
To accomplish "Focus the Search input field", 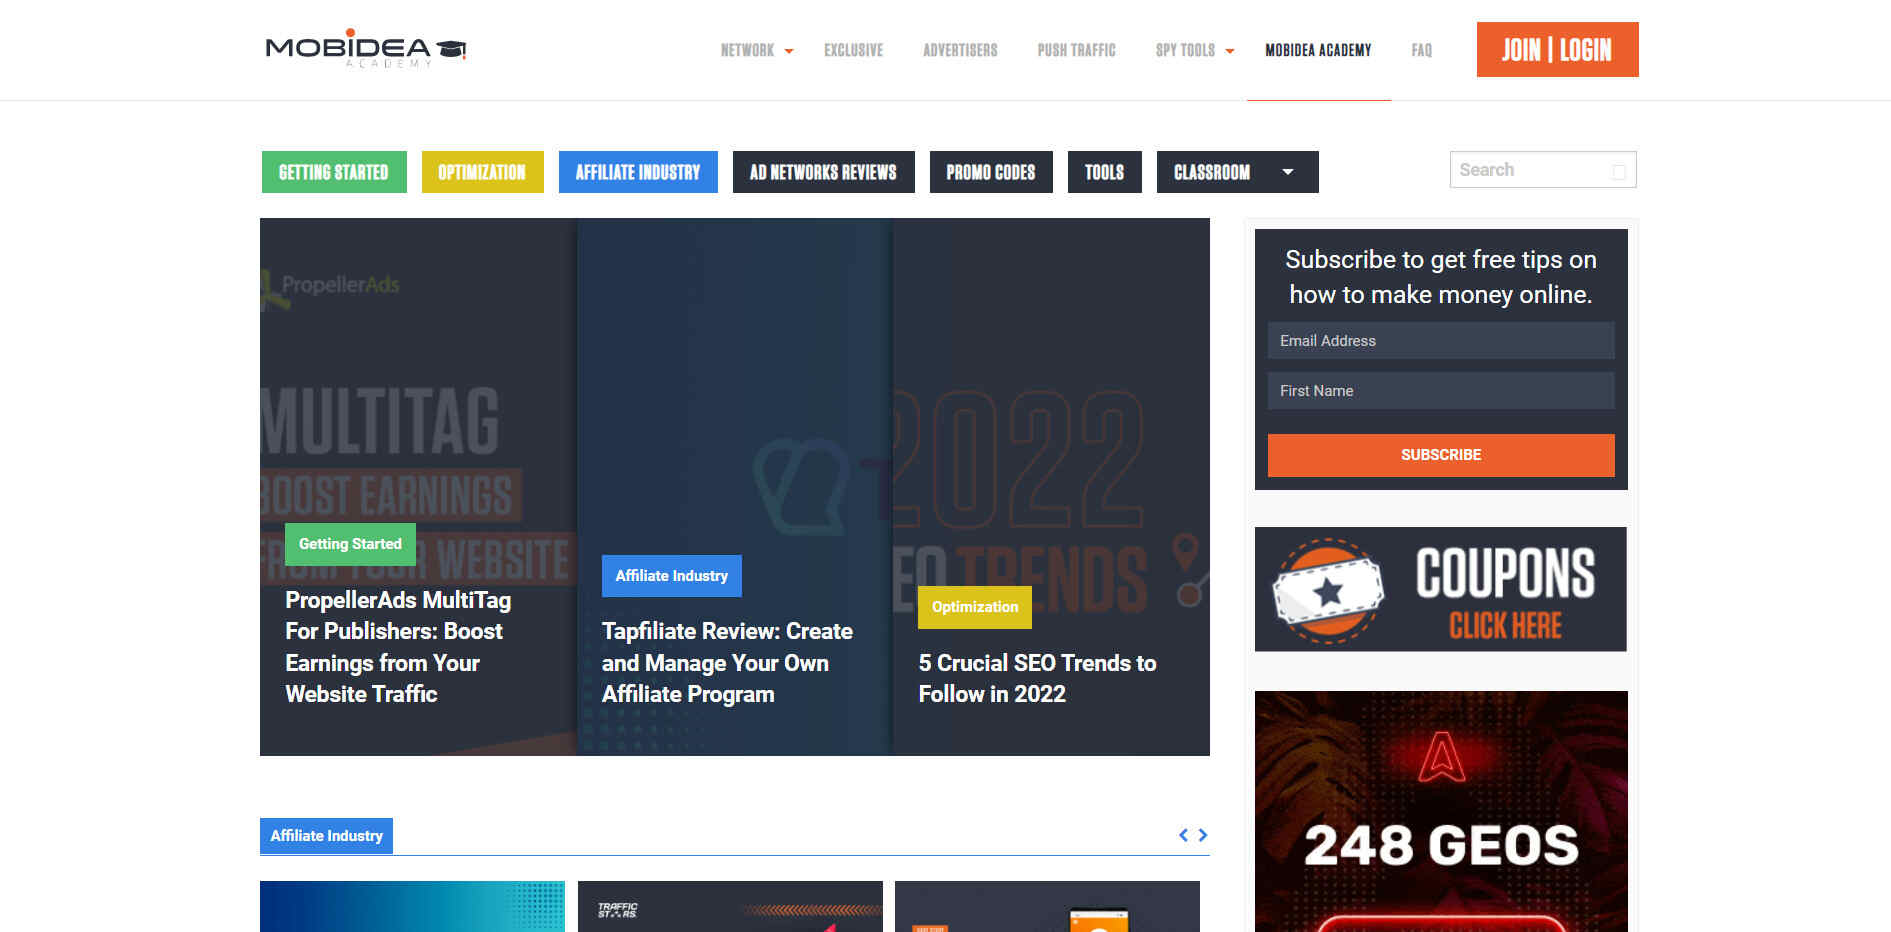I will [1542, 170].
